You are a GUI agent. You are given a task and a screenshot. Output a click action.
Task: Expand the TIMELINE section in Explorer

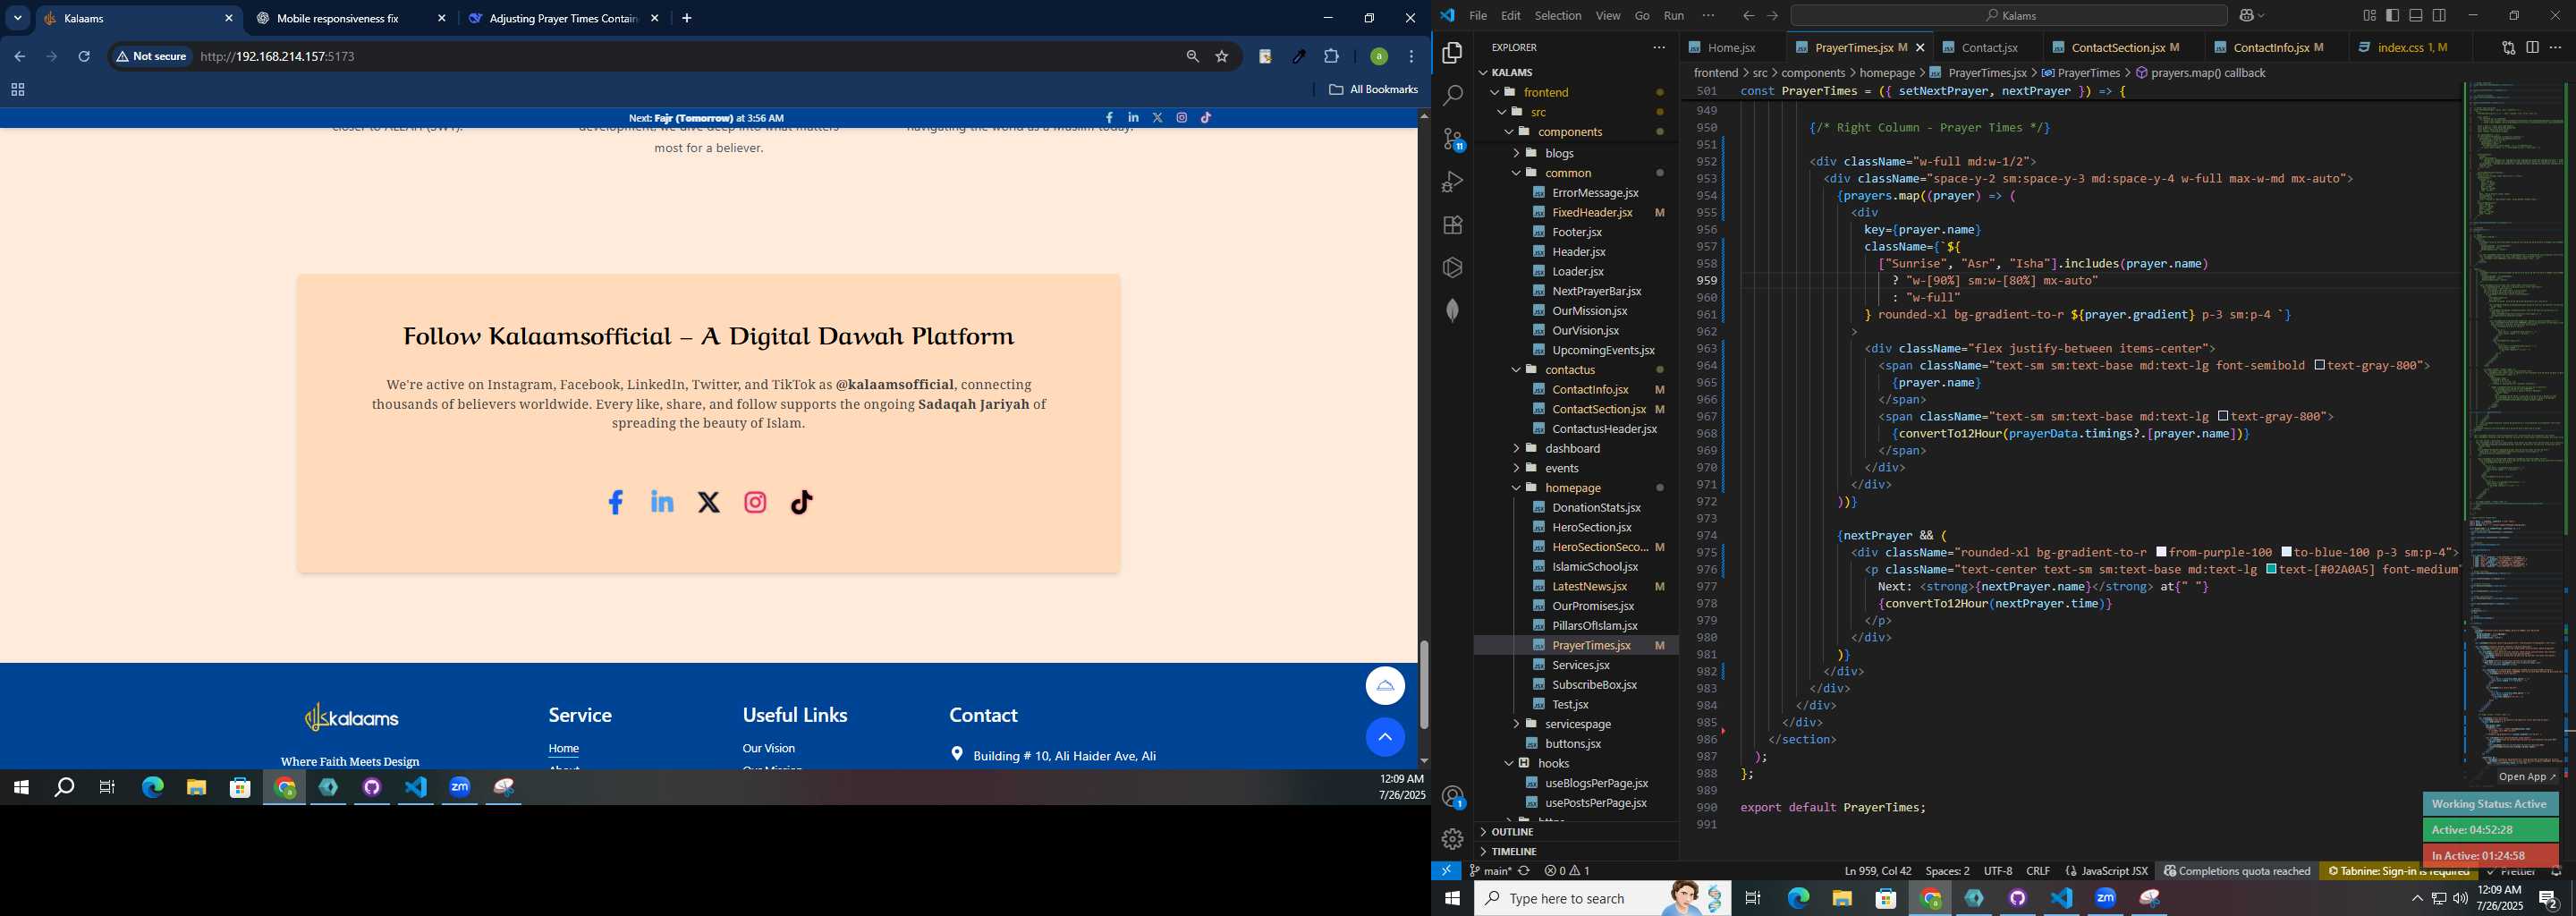point(1514,852)
